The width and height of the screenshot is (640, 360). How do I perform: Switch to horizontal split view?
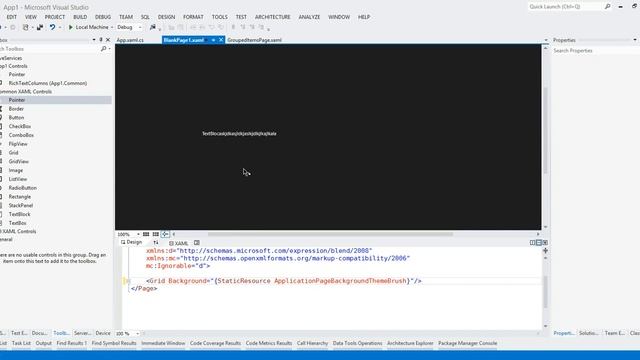(x=538, y=242)
